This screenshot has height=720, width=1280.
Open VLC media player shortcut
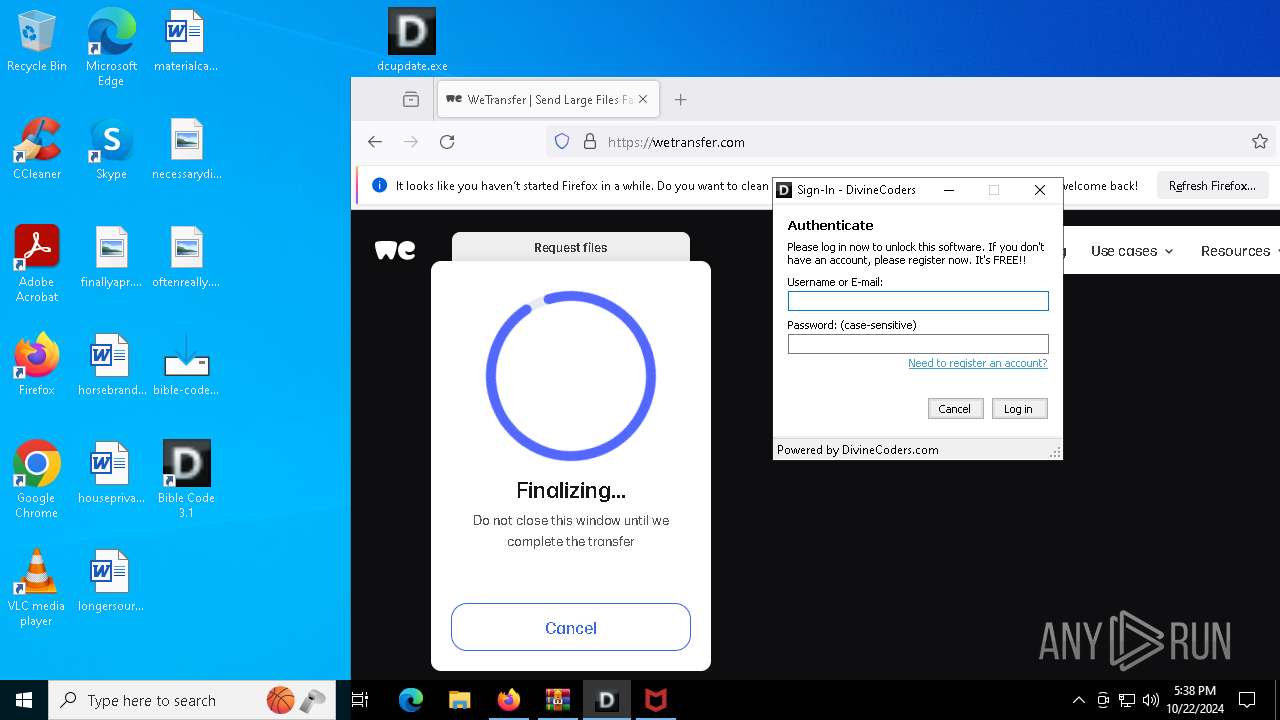[37, 588]
